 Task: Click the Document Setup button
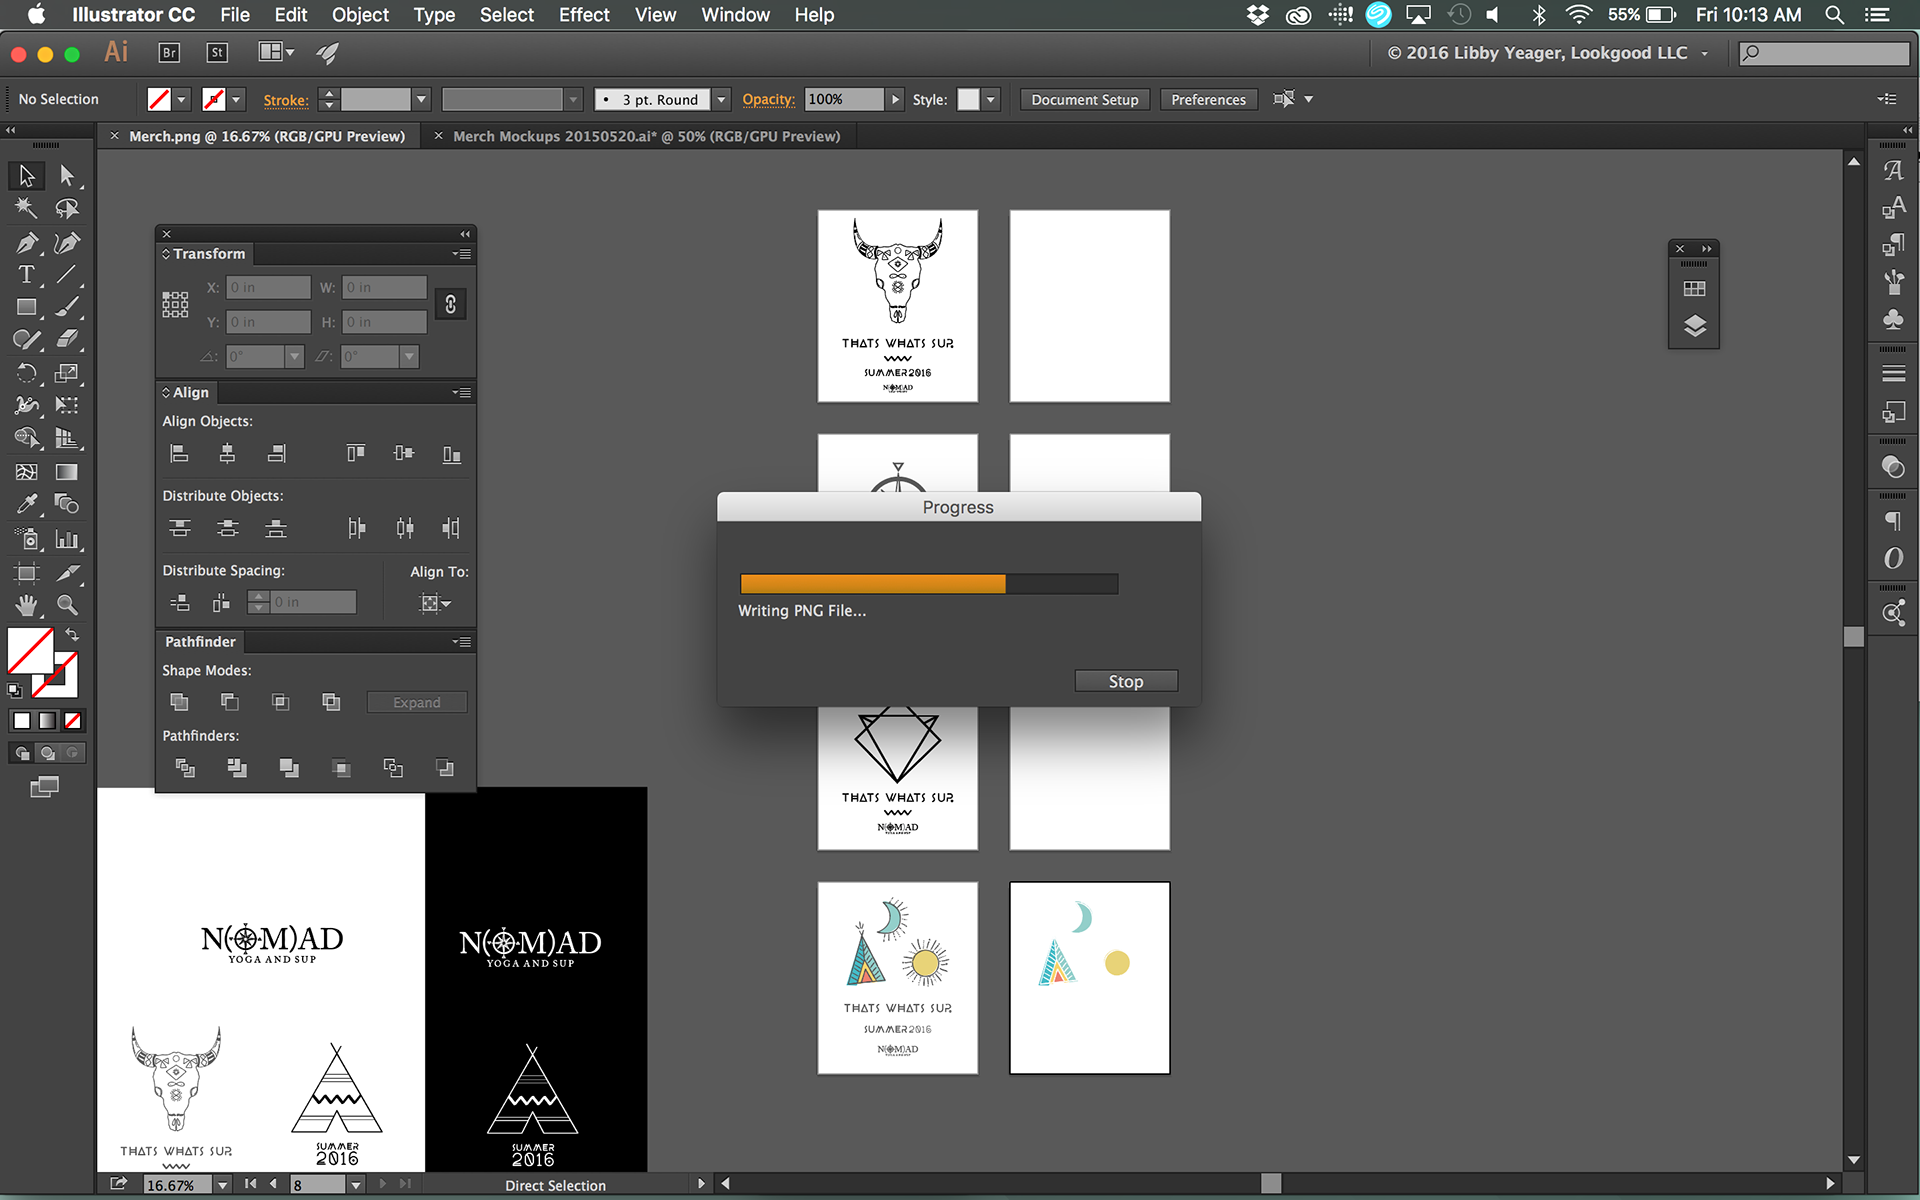[1084, 99]
